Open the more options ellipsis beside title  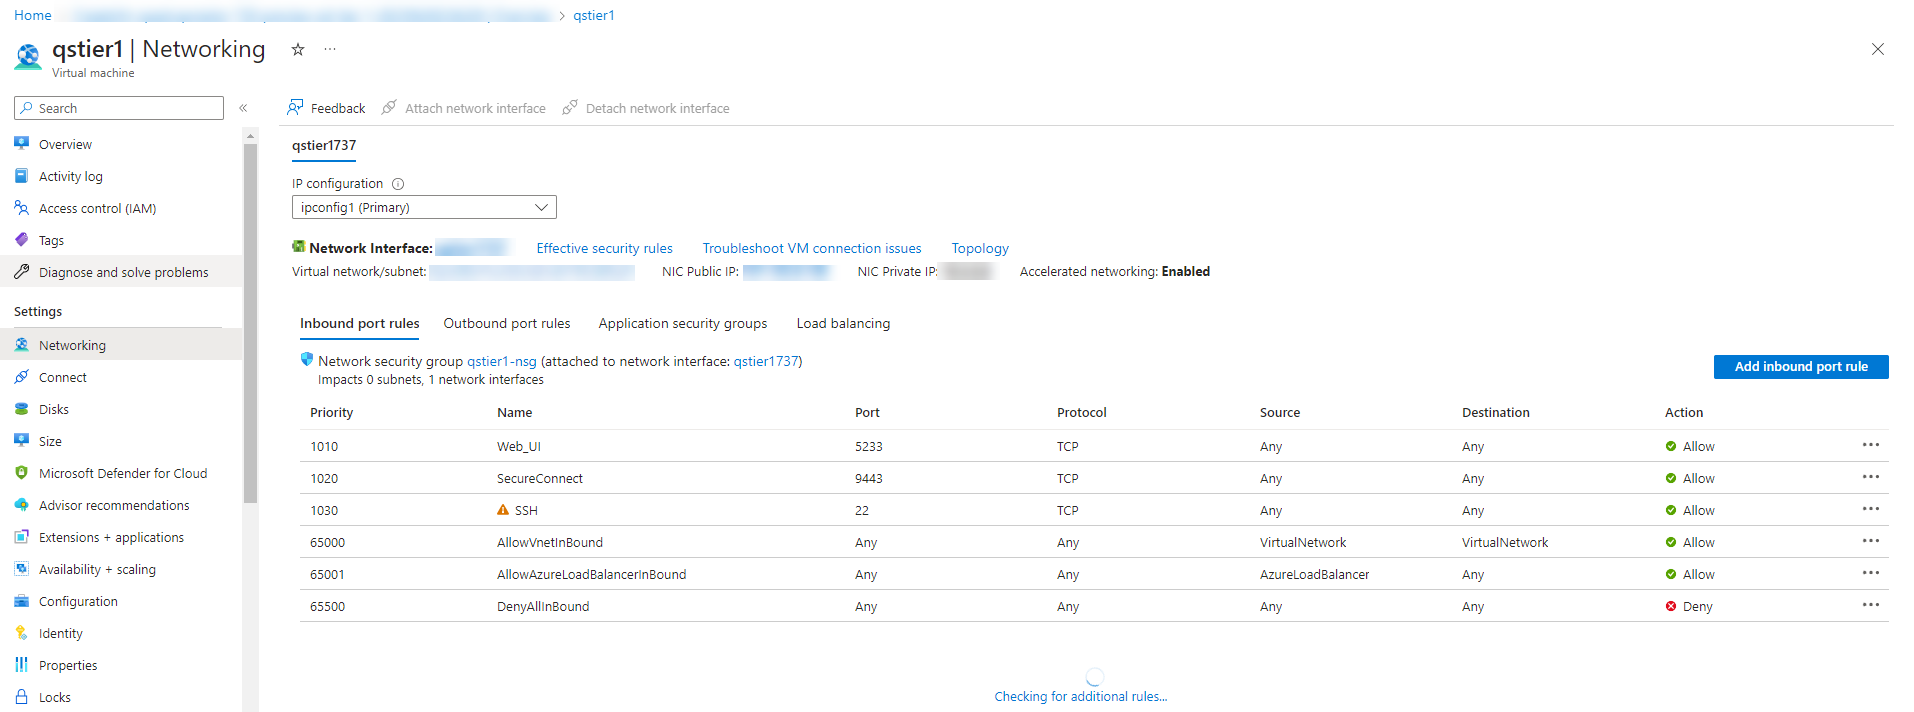(x=330, y=49)
